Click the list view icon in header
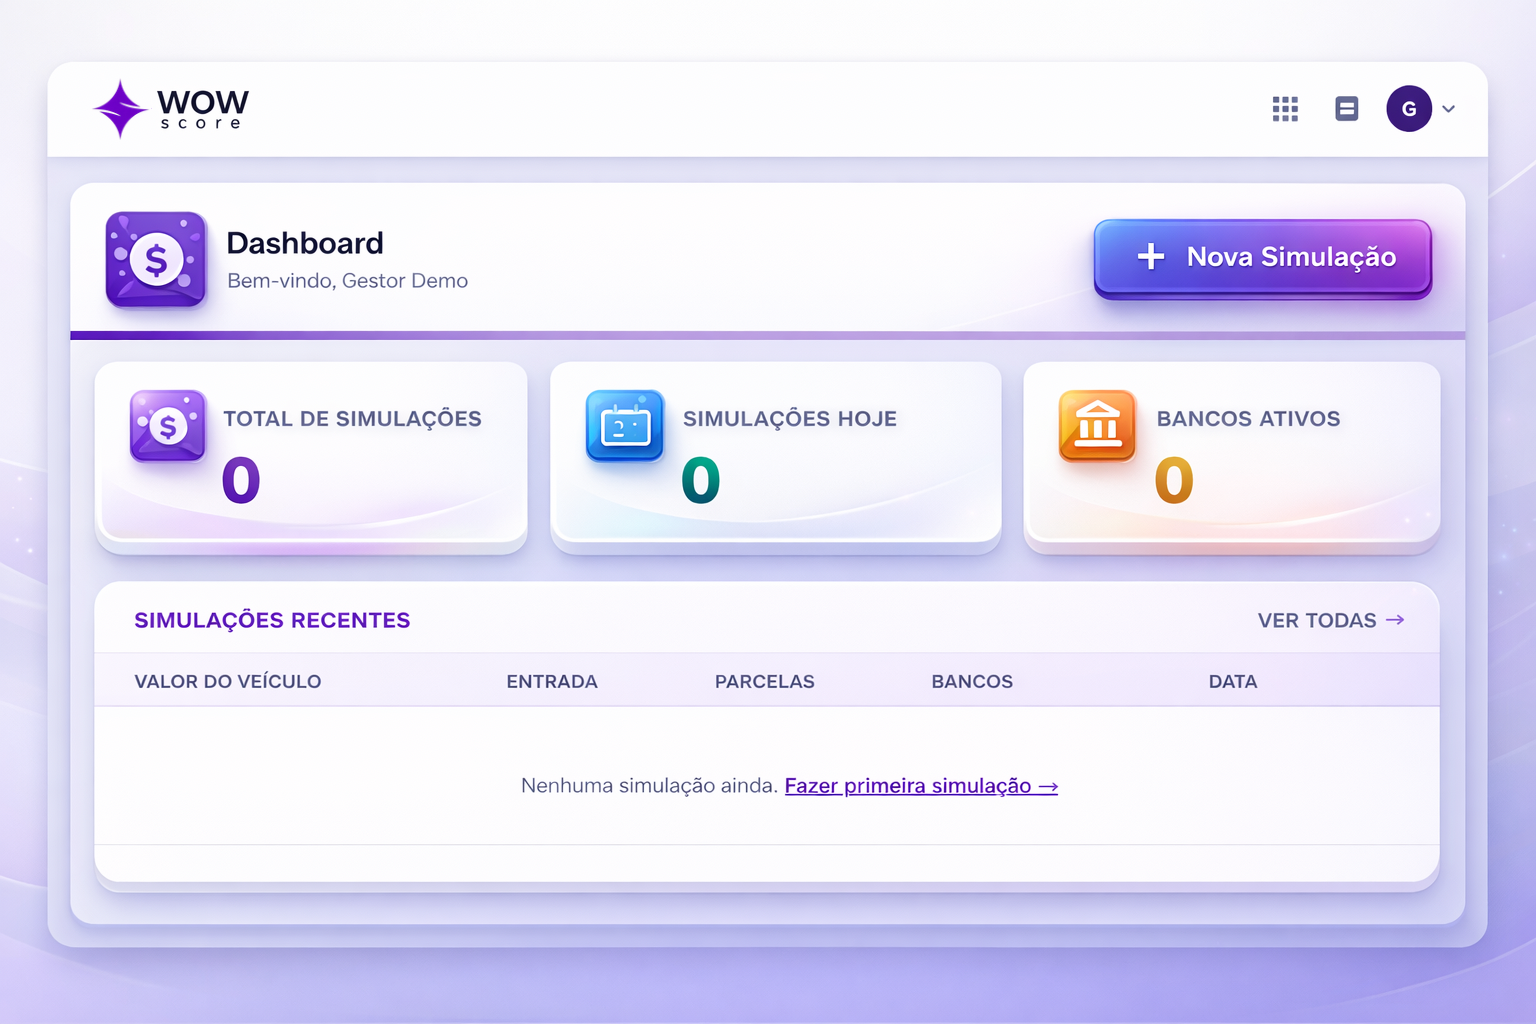Viewport: 1536px width, 1024px height. (x=1347, y=109)
